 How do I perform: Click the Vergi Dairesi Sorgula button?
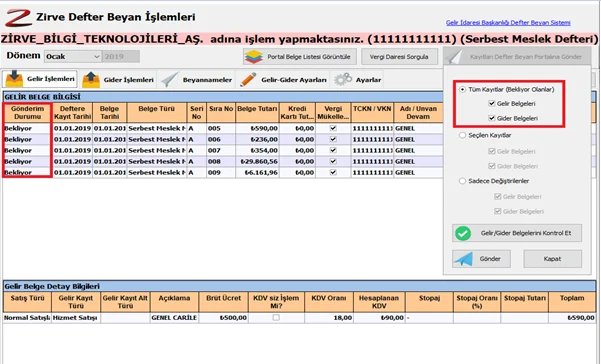pyautogui.click(x=399, y=57)
